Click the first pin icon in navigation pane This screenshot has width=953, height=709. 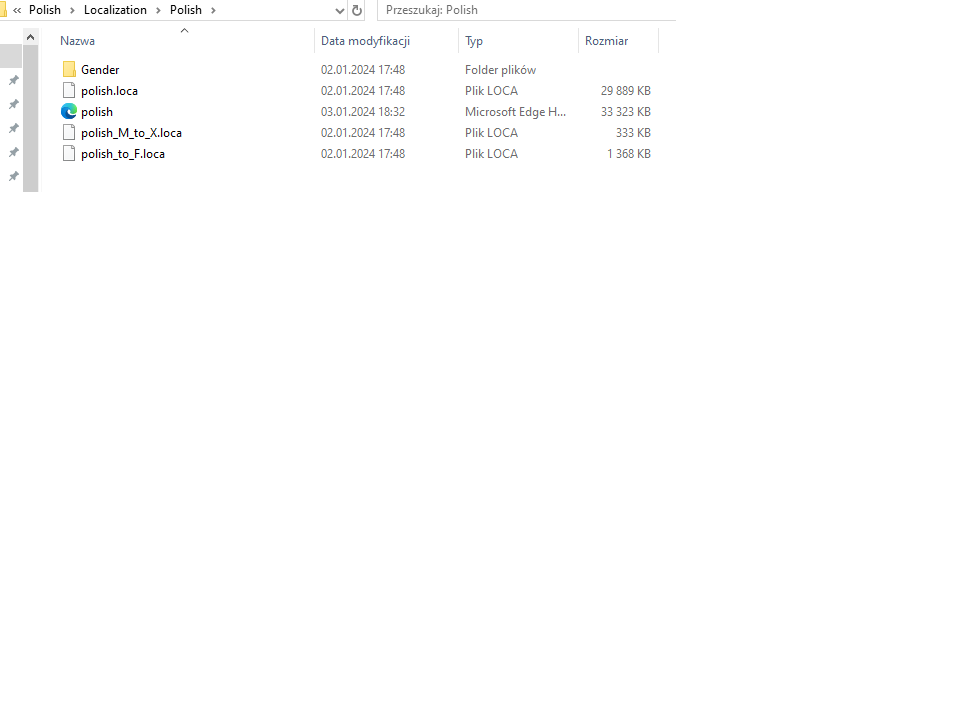point(13,80)
